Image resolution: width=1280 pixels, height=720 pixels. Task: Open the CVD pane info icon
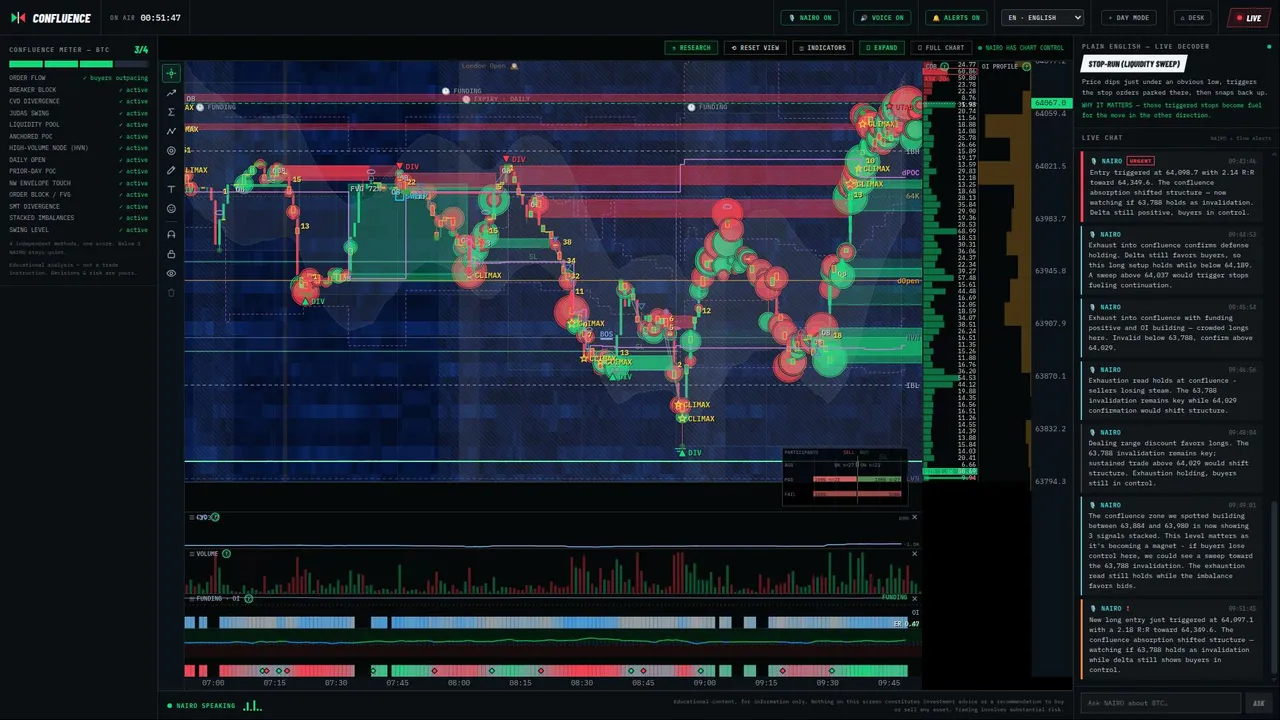point(215,517)
